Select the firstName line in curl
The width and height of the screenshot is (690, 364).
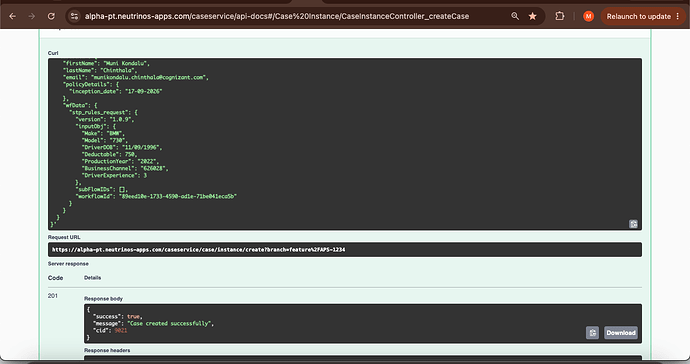pos(106,63)
